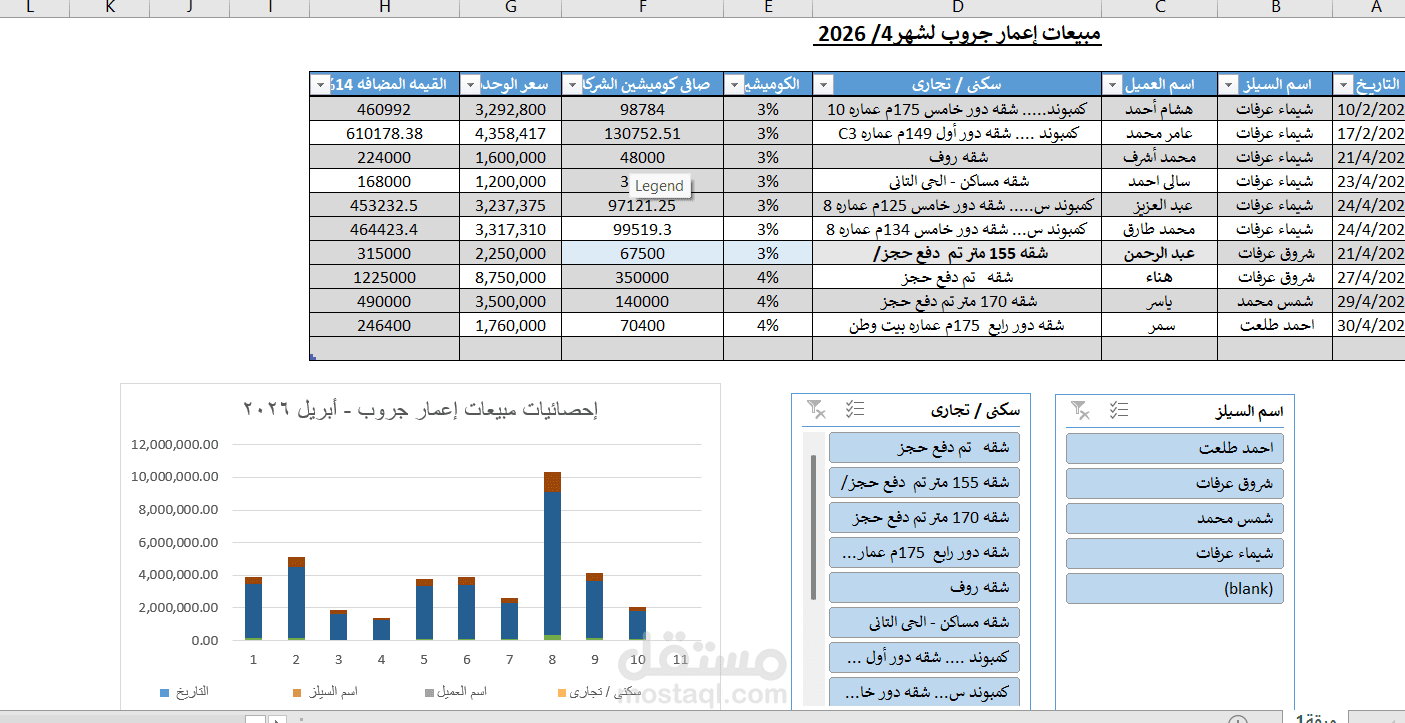
Task: Click cell with customer عبد الرحمن
Action: point(1160,253)
